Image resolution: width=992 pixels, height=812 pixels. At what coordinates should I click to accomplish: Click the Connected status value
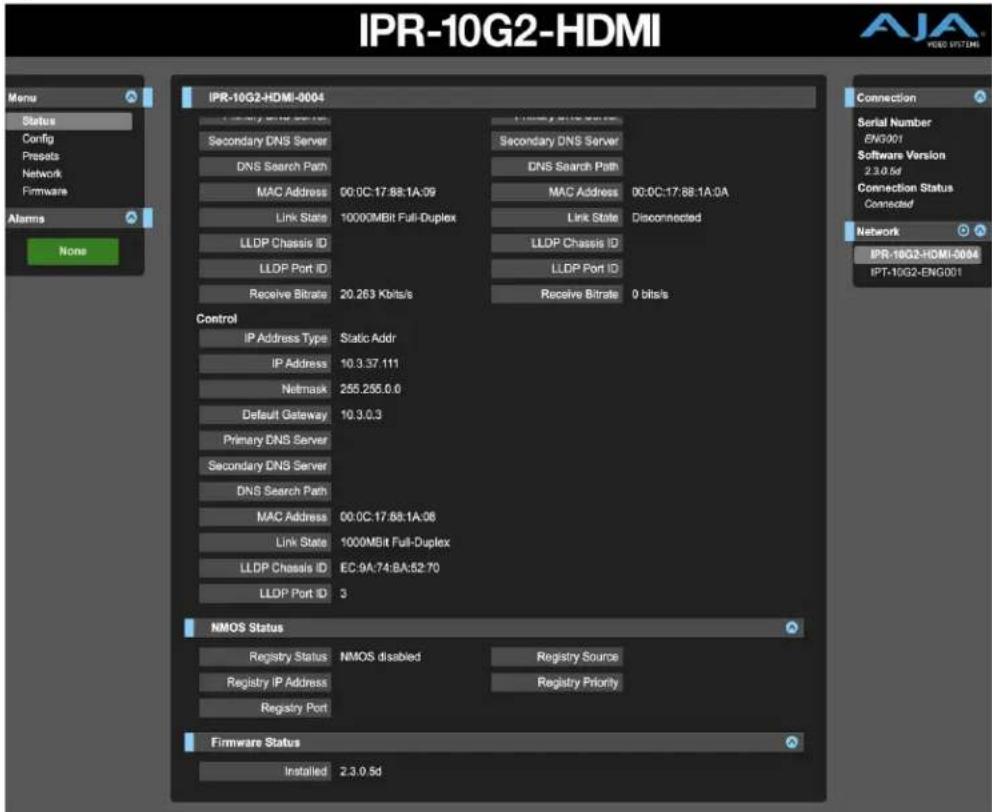click(888, 204)
